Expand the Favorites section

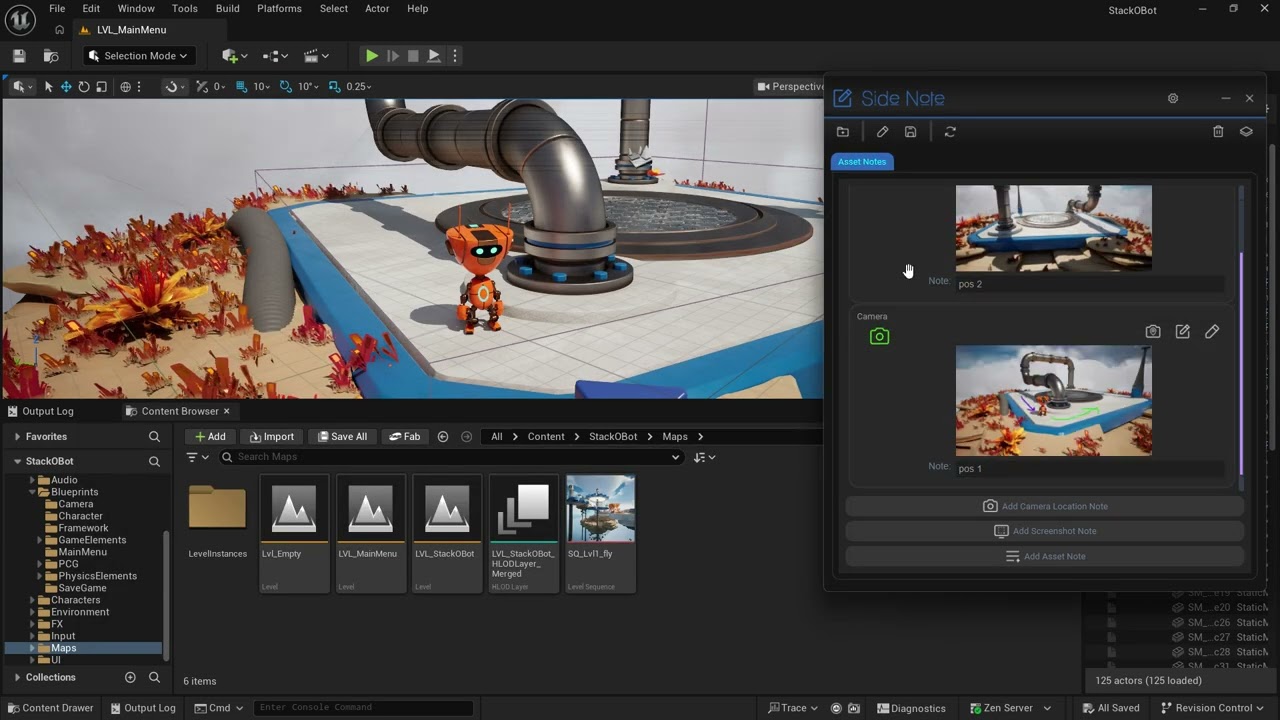pyautogui.click(x=17, y=437)
